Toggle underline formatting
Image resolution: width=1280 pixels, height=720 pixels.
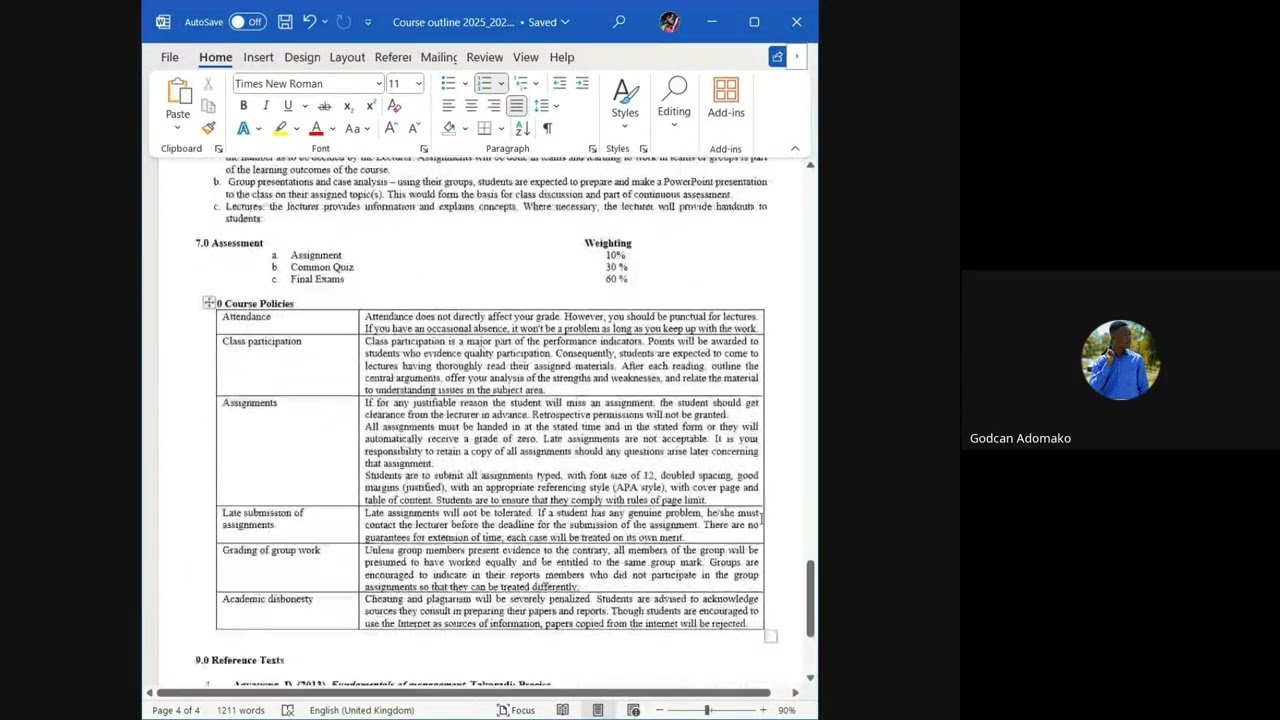(288, 106)
